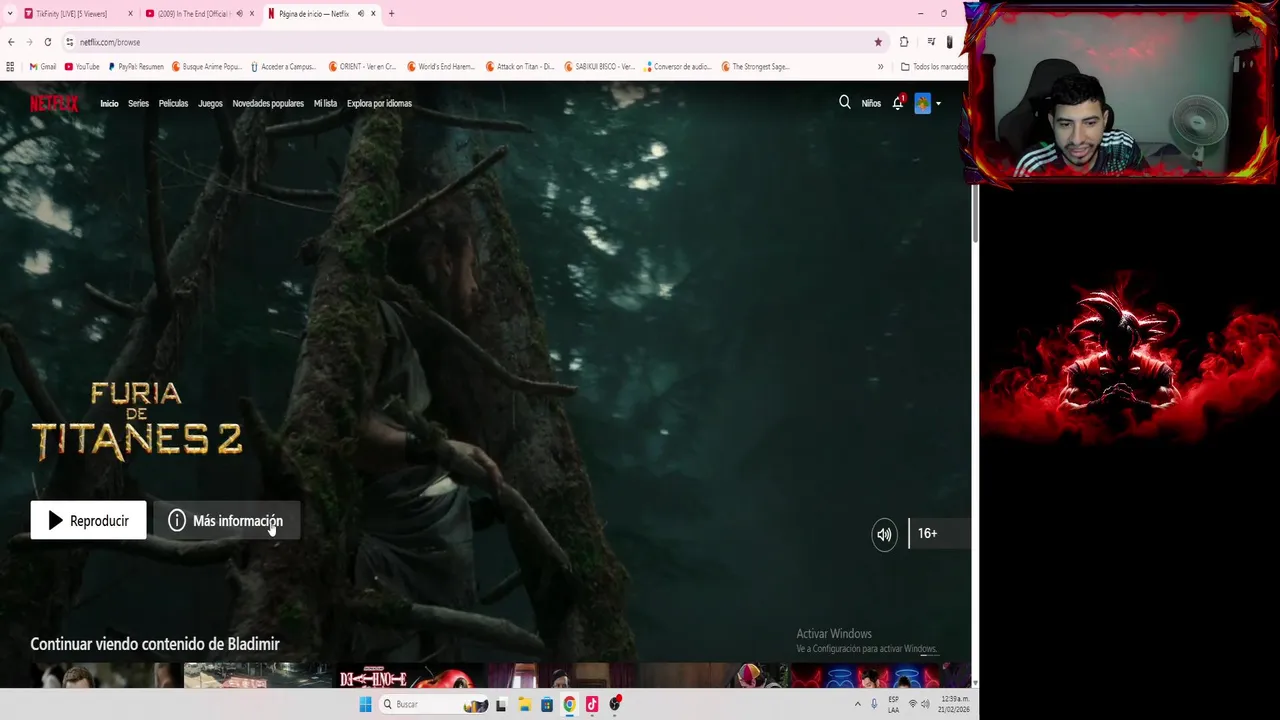1280x720 pixels.
Task: Open Microsoft Store from the taskbar
Action: pos(547,704)
